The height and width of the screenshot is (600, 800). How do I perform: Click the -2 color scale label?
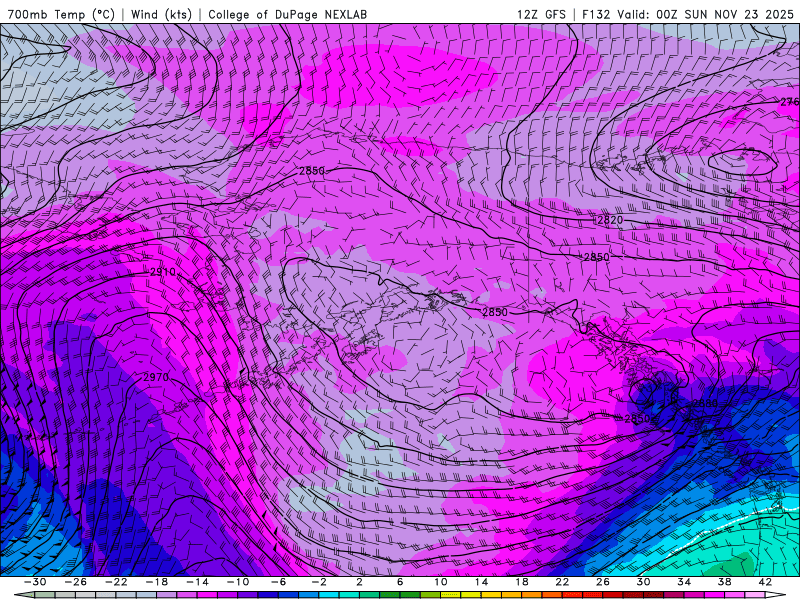319,582
